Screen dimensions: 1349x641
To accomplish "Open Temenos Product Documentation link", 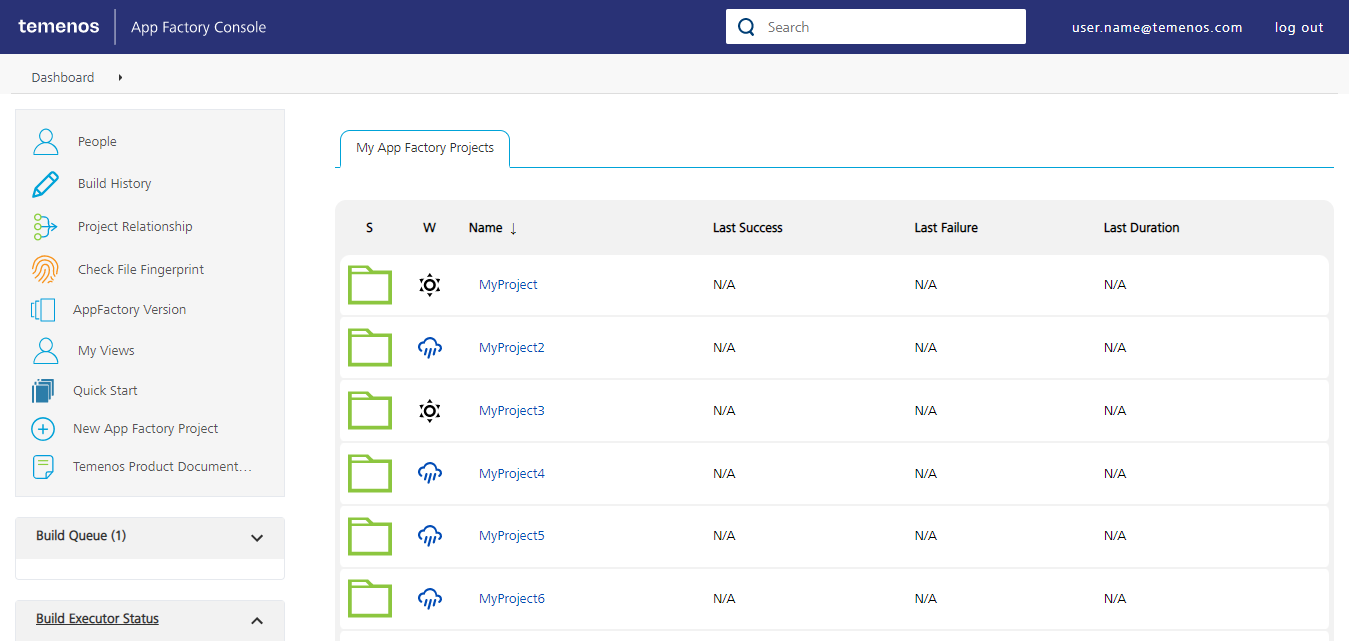I will coord(162,467).
